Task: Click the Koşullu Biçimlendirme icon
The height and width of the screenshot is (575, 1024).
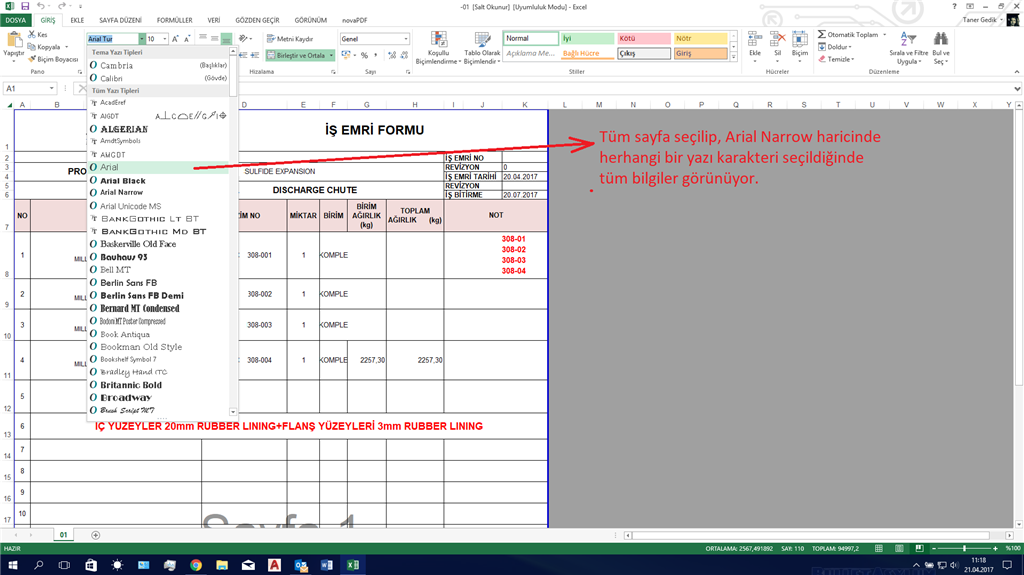Action: [438, 39]
